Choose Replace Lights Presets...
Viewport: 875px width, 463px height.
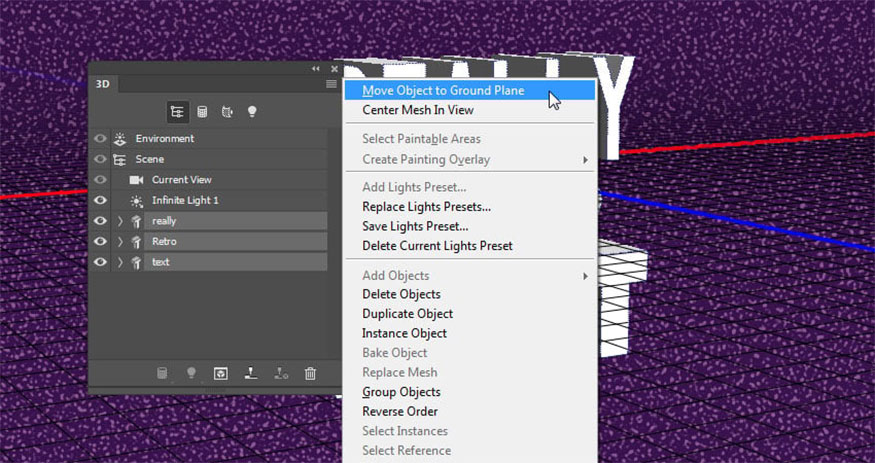coord(470,206)
